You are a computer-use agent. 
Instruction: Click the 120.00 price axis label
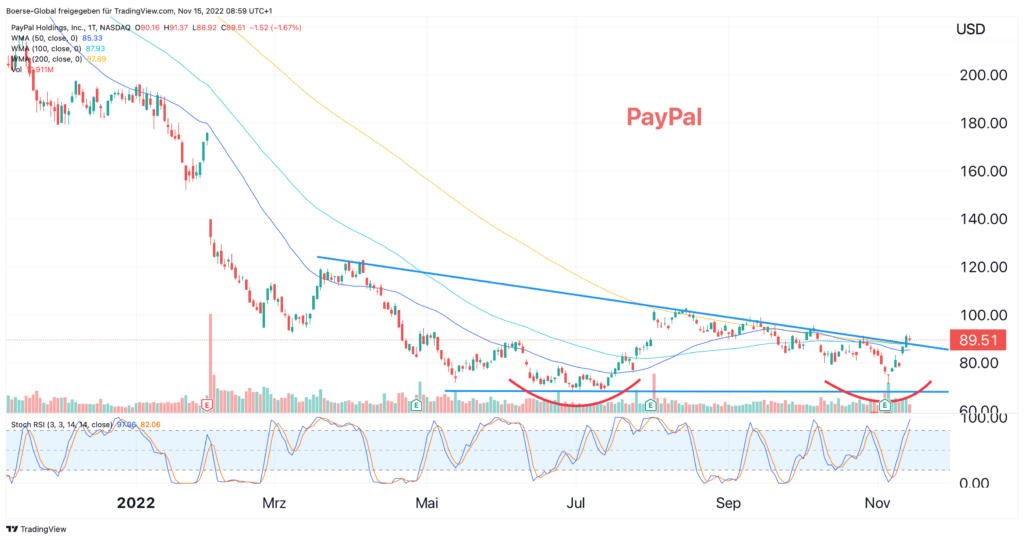[983, 267]
